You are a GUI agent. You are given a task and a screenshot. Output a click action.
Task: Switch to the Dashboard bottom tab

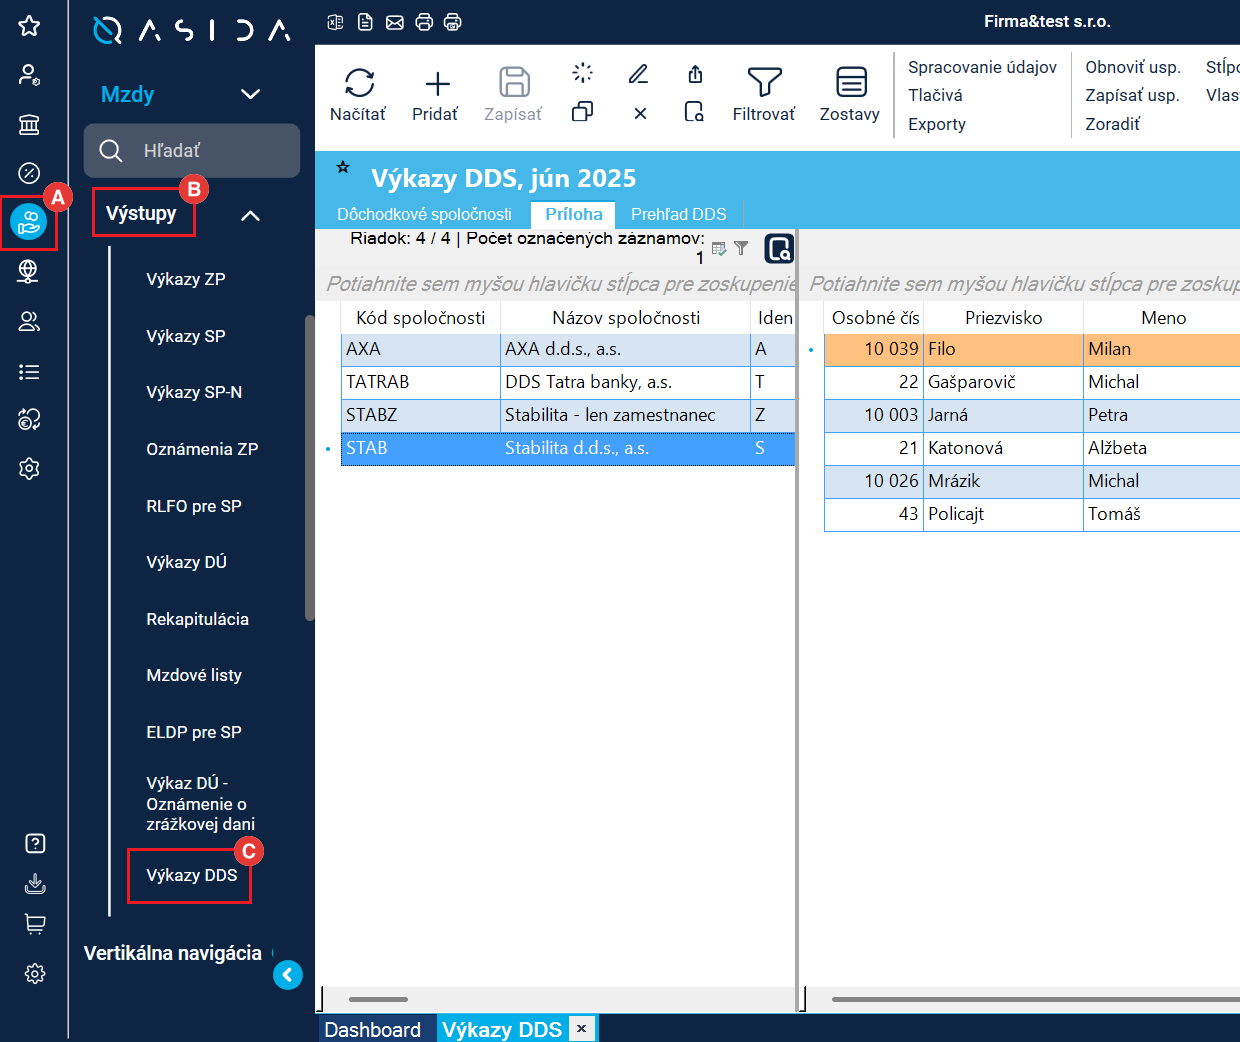(373, 1029)
